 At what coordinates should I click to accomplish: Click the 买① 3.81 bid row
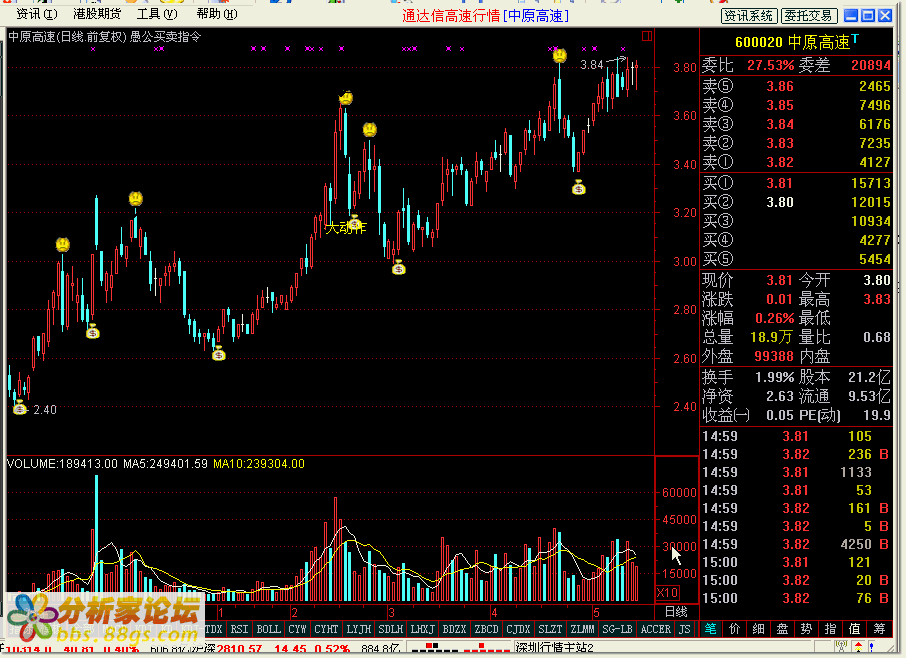(x=797, y=183)
